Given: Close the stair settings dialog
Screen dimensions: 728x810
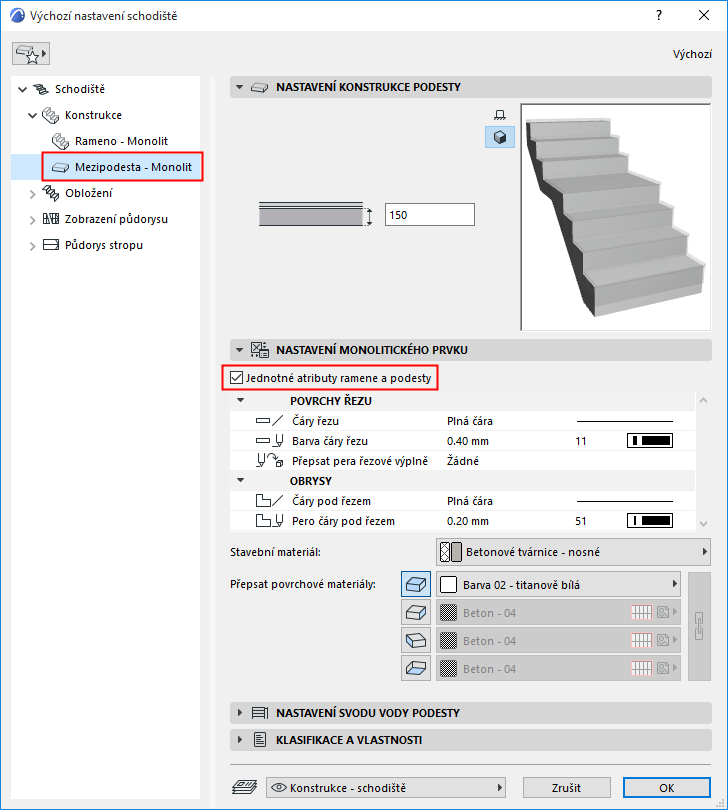Looking at the screenshot, I should click(704, 15).
